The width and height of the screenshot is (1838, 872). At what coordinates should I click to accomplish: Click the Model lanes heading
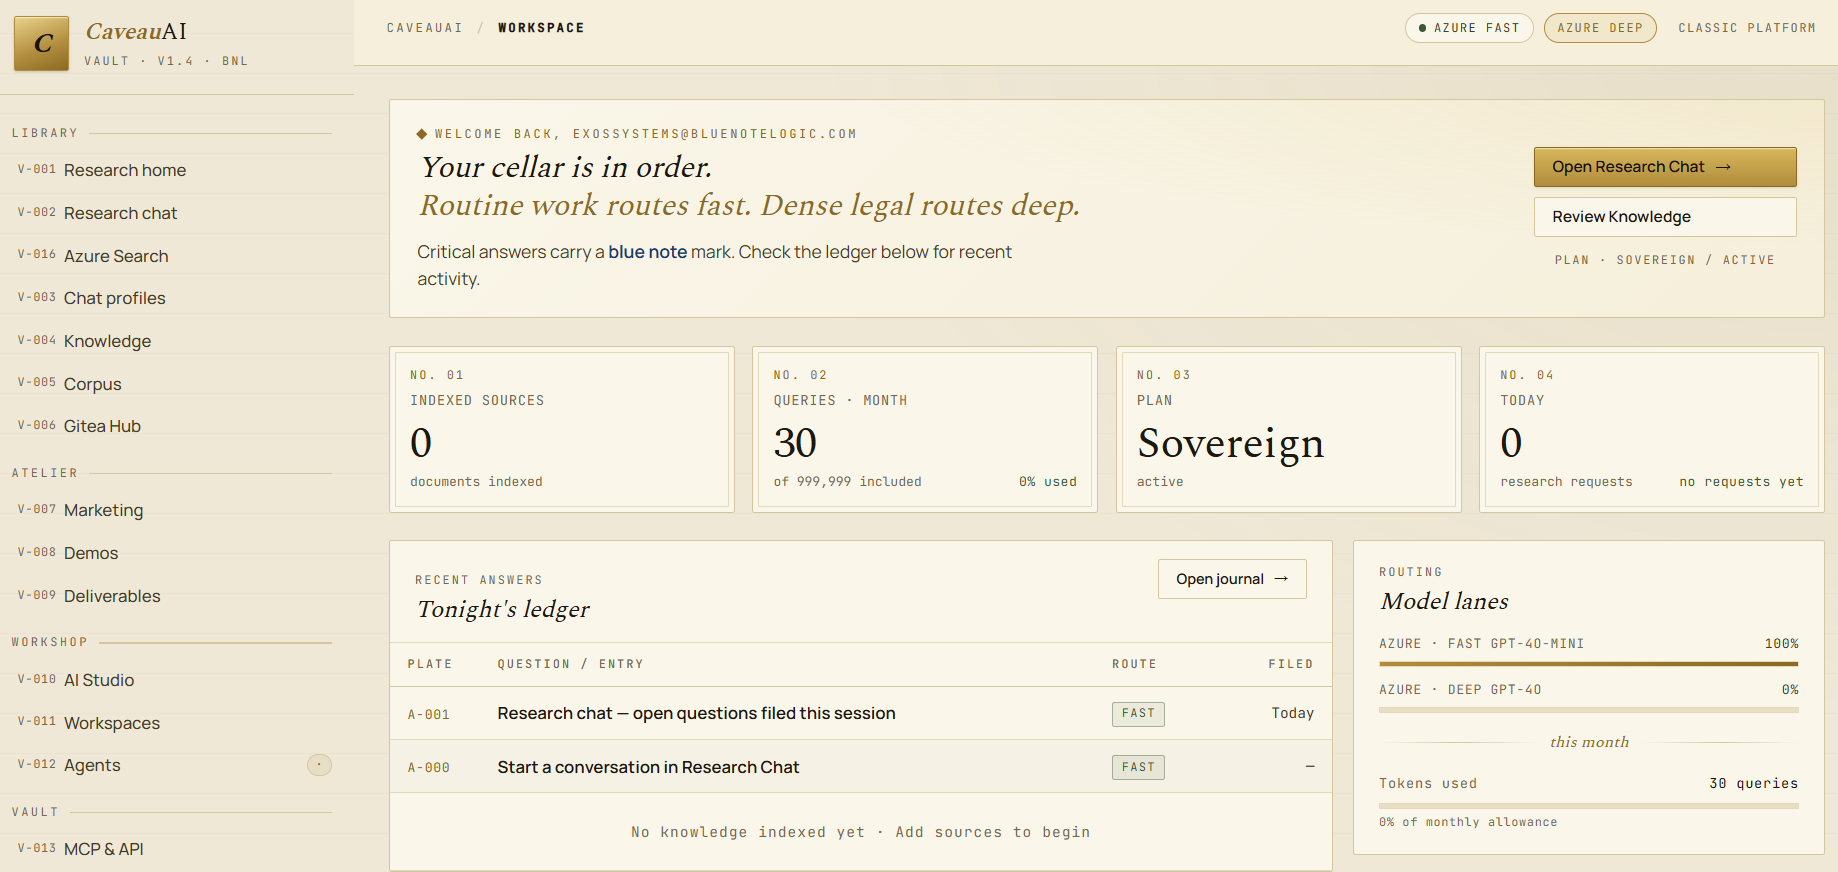[1445, 601]
